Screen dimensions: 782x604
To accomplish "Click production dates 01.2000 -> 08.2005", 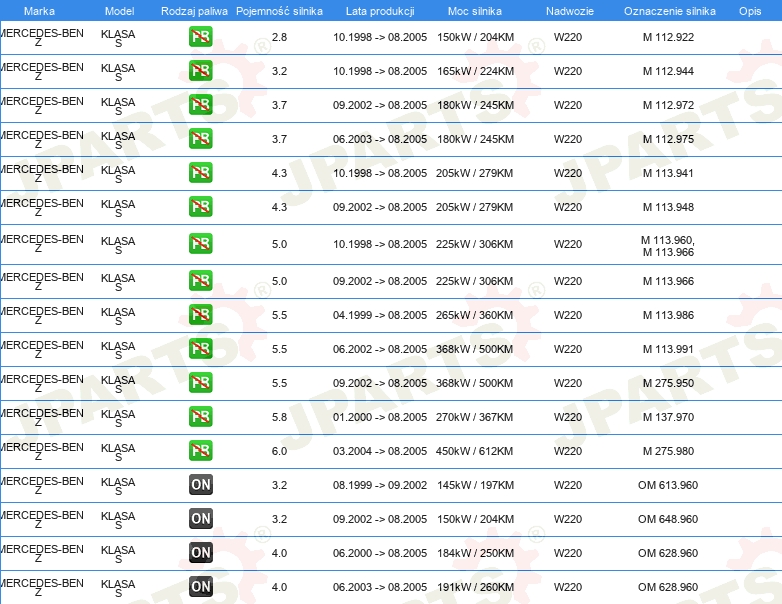I will [x=380, y=416].
